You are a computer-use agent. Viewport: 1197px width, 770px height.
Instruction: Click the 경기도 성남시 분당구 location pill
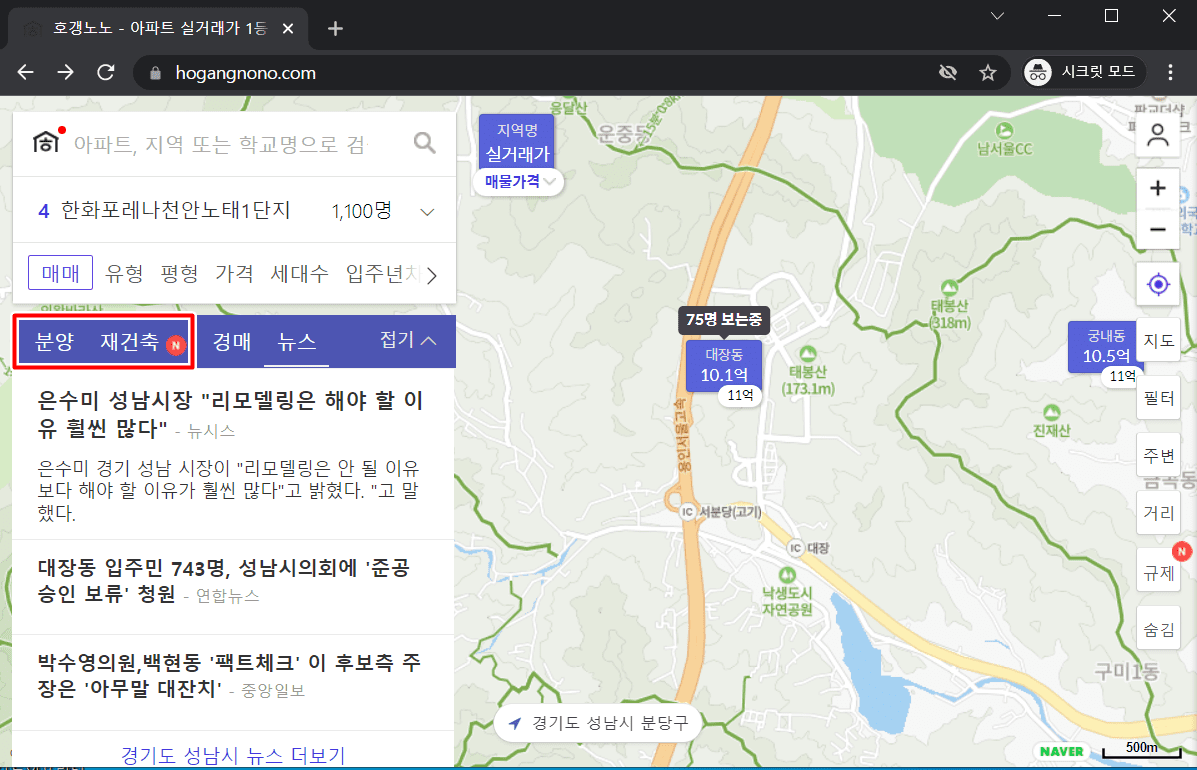tap(597, 723)
